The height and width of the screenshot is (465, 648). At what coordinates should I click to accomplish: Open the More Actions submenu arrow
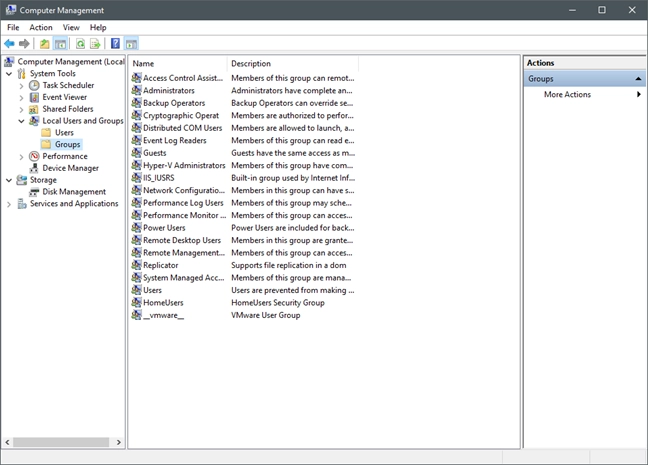638,94
